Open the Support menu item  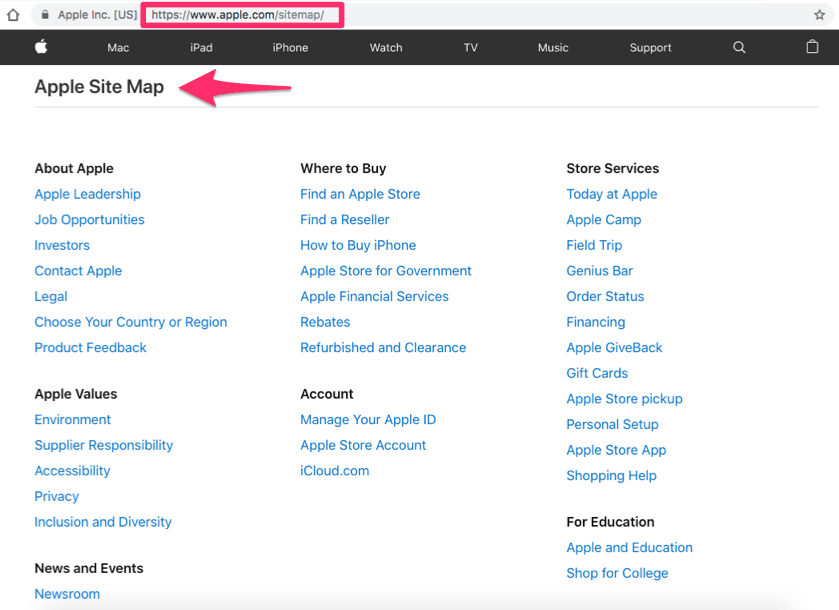(650, 48)
